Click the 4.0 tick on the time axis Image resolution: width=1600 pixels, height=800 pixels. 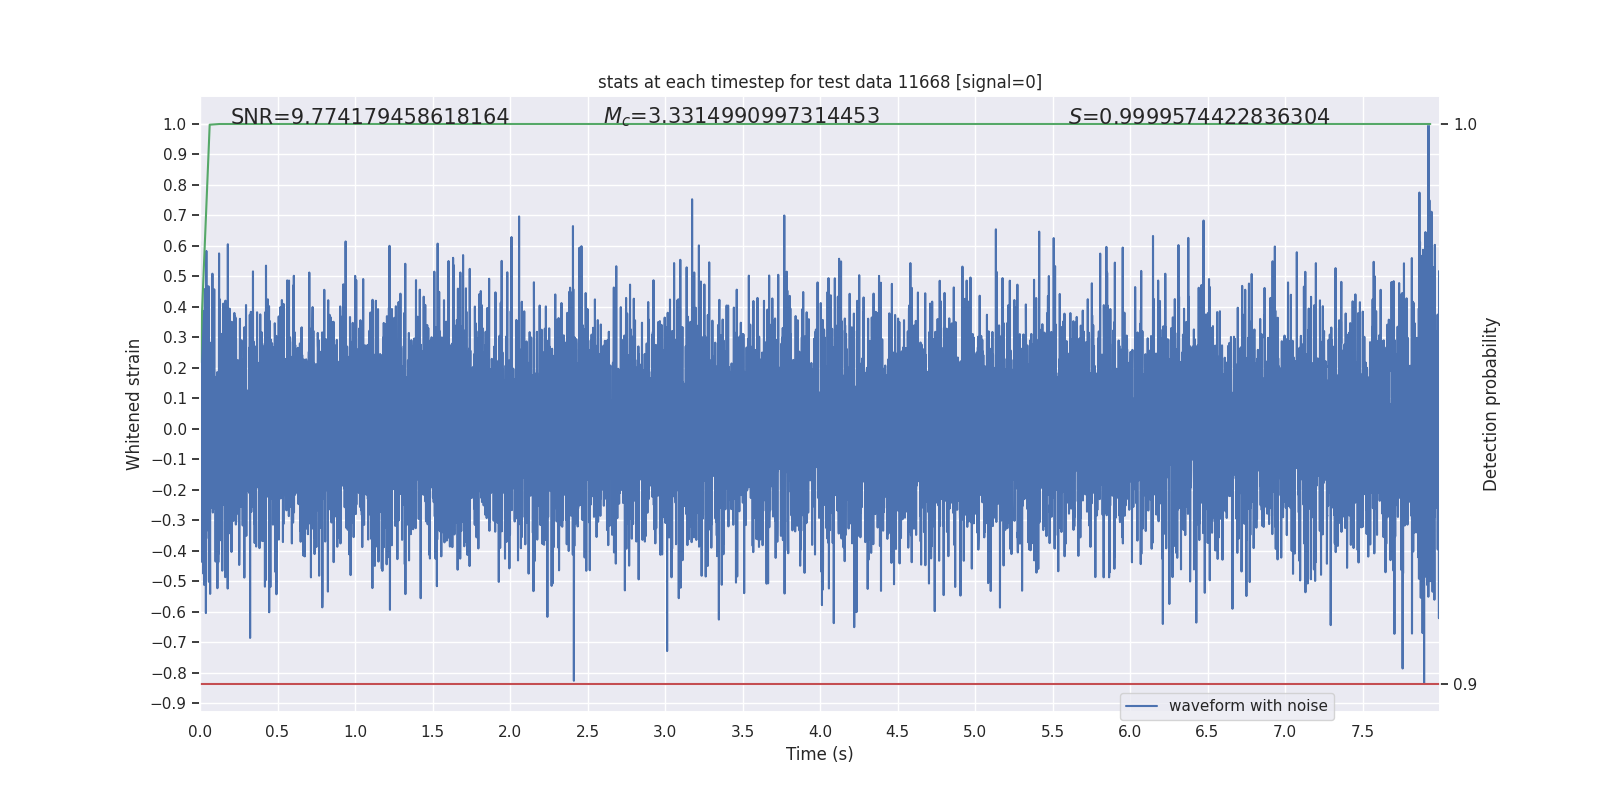(x=820, y=731)
